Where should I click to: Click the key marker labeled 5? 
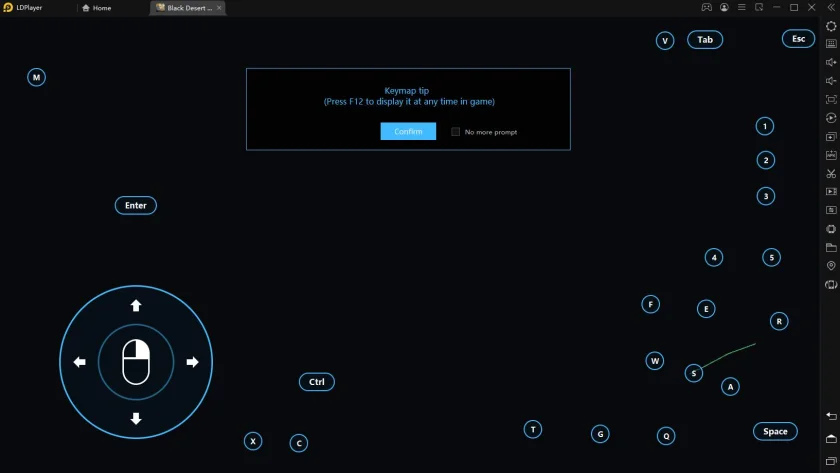pos(771,258)
